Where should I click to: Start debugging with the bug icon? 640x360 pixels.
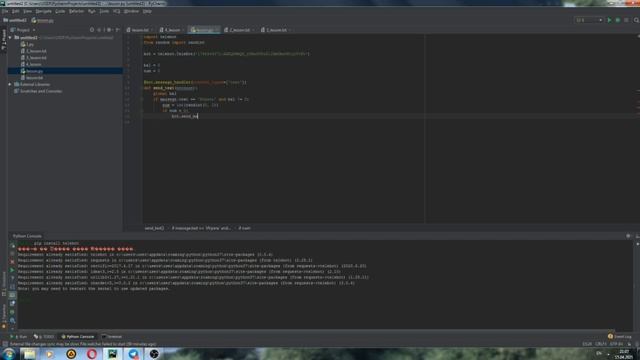(x=618, y=20)
